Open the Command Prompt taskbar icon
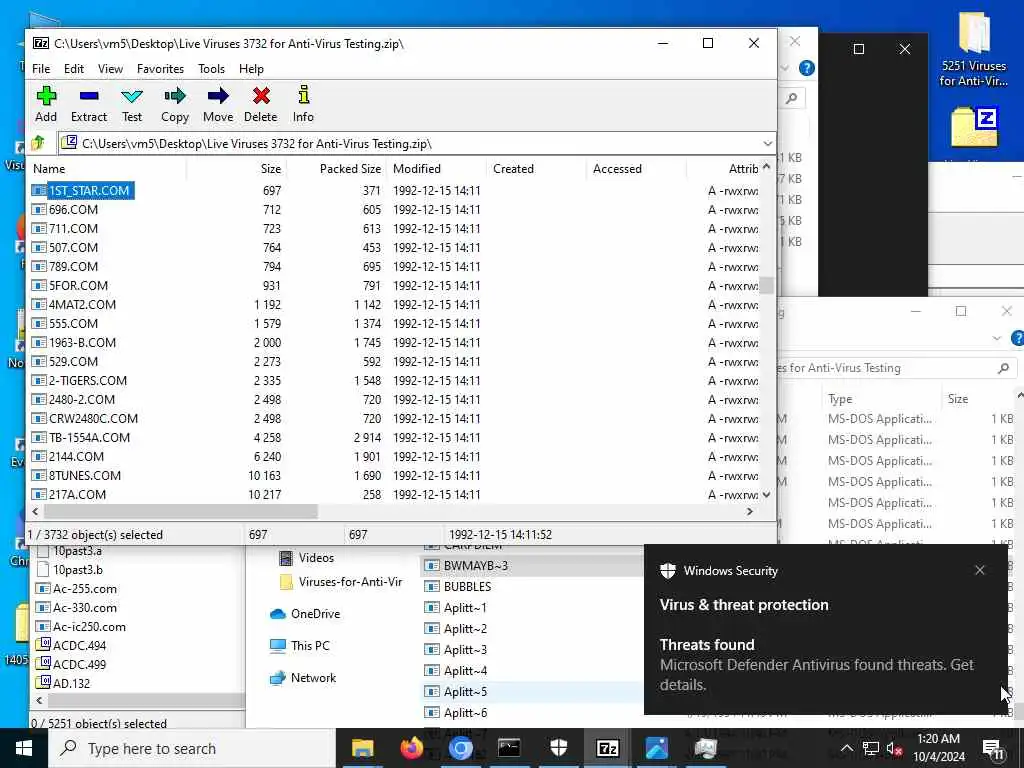This screenshot has width=1024, height=768. tap(509, 748)
